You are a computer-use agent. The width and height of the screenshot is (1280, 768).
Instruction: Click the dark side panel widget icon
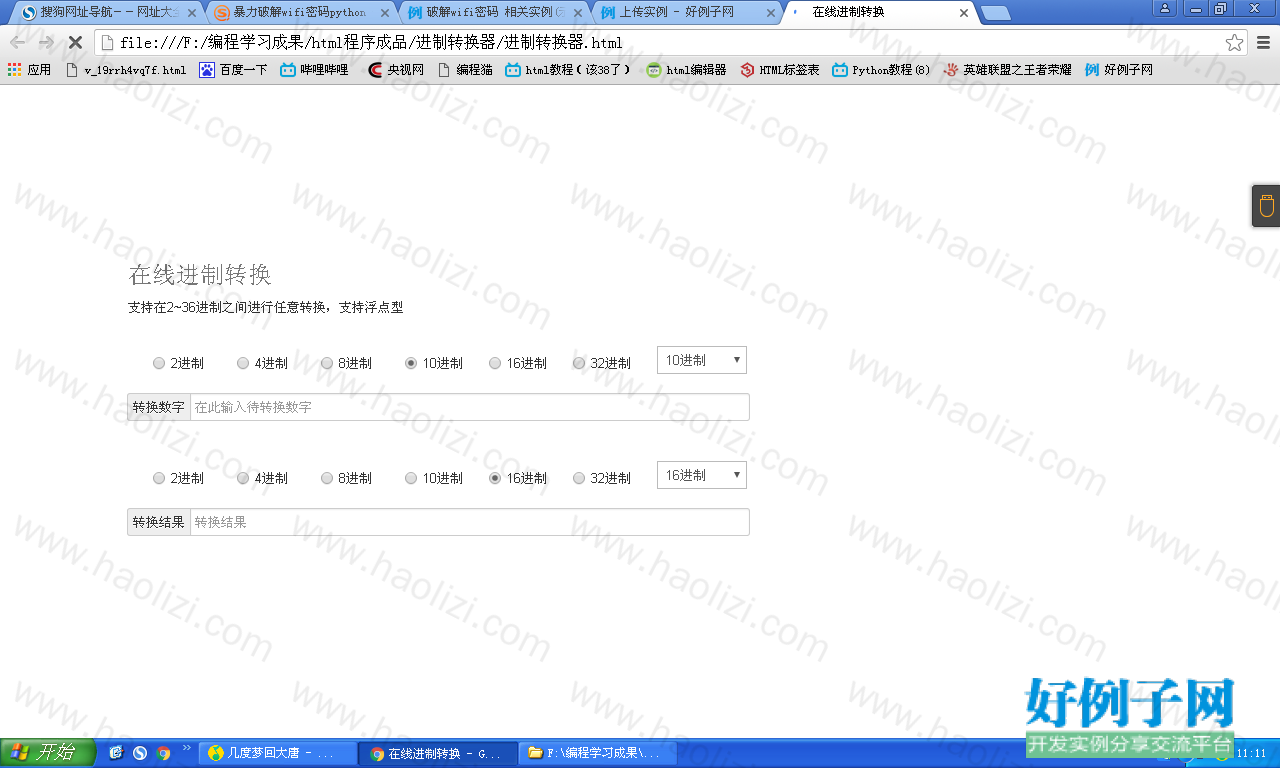click(x=1266, y=206)
